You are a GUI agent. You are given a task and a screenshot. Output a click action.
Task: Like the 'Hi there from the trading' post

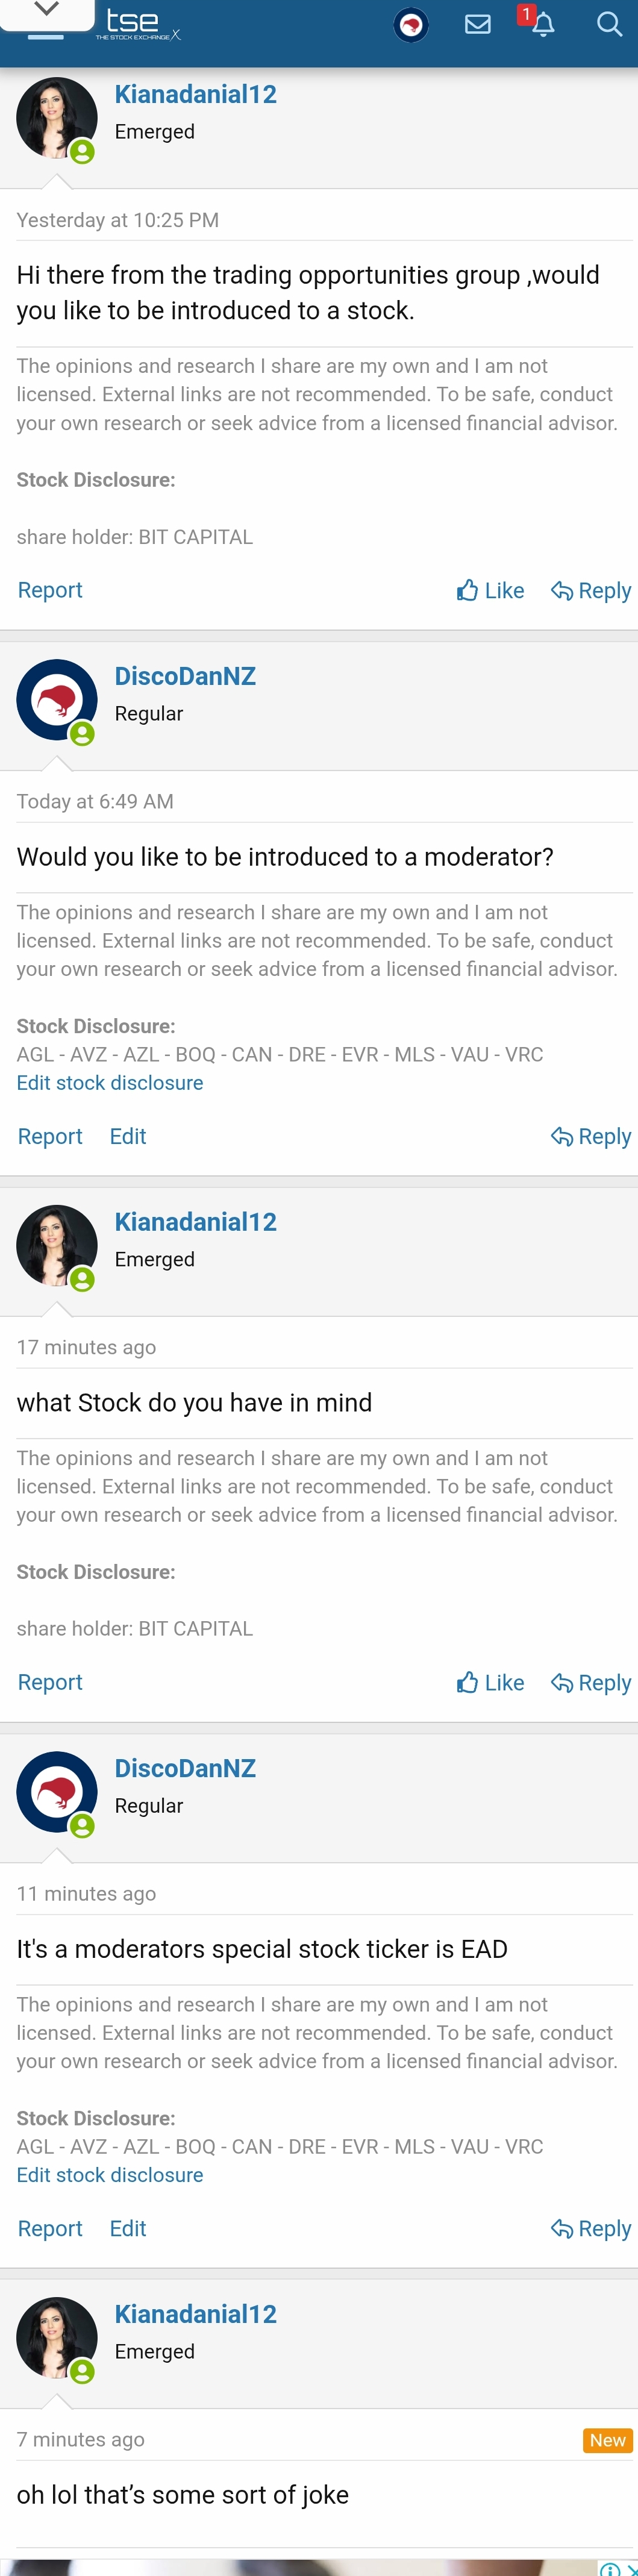point(490,591)
